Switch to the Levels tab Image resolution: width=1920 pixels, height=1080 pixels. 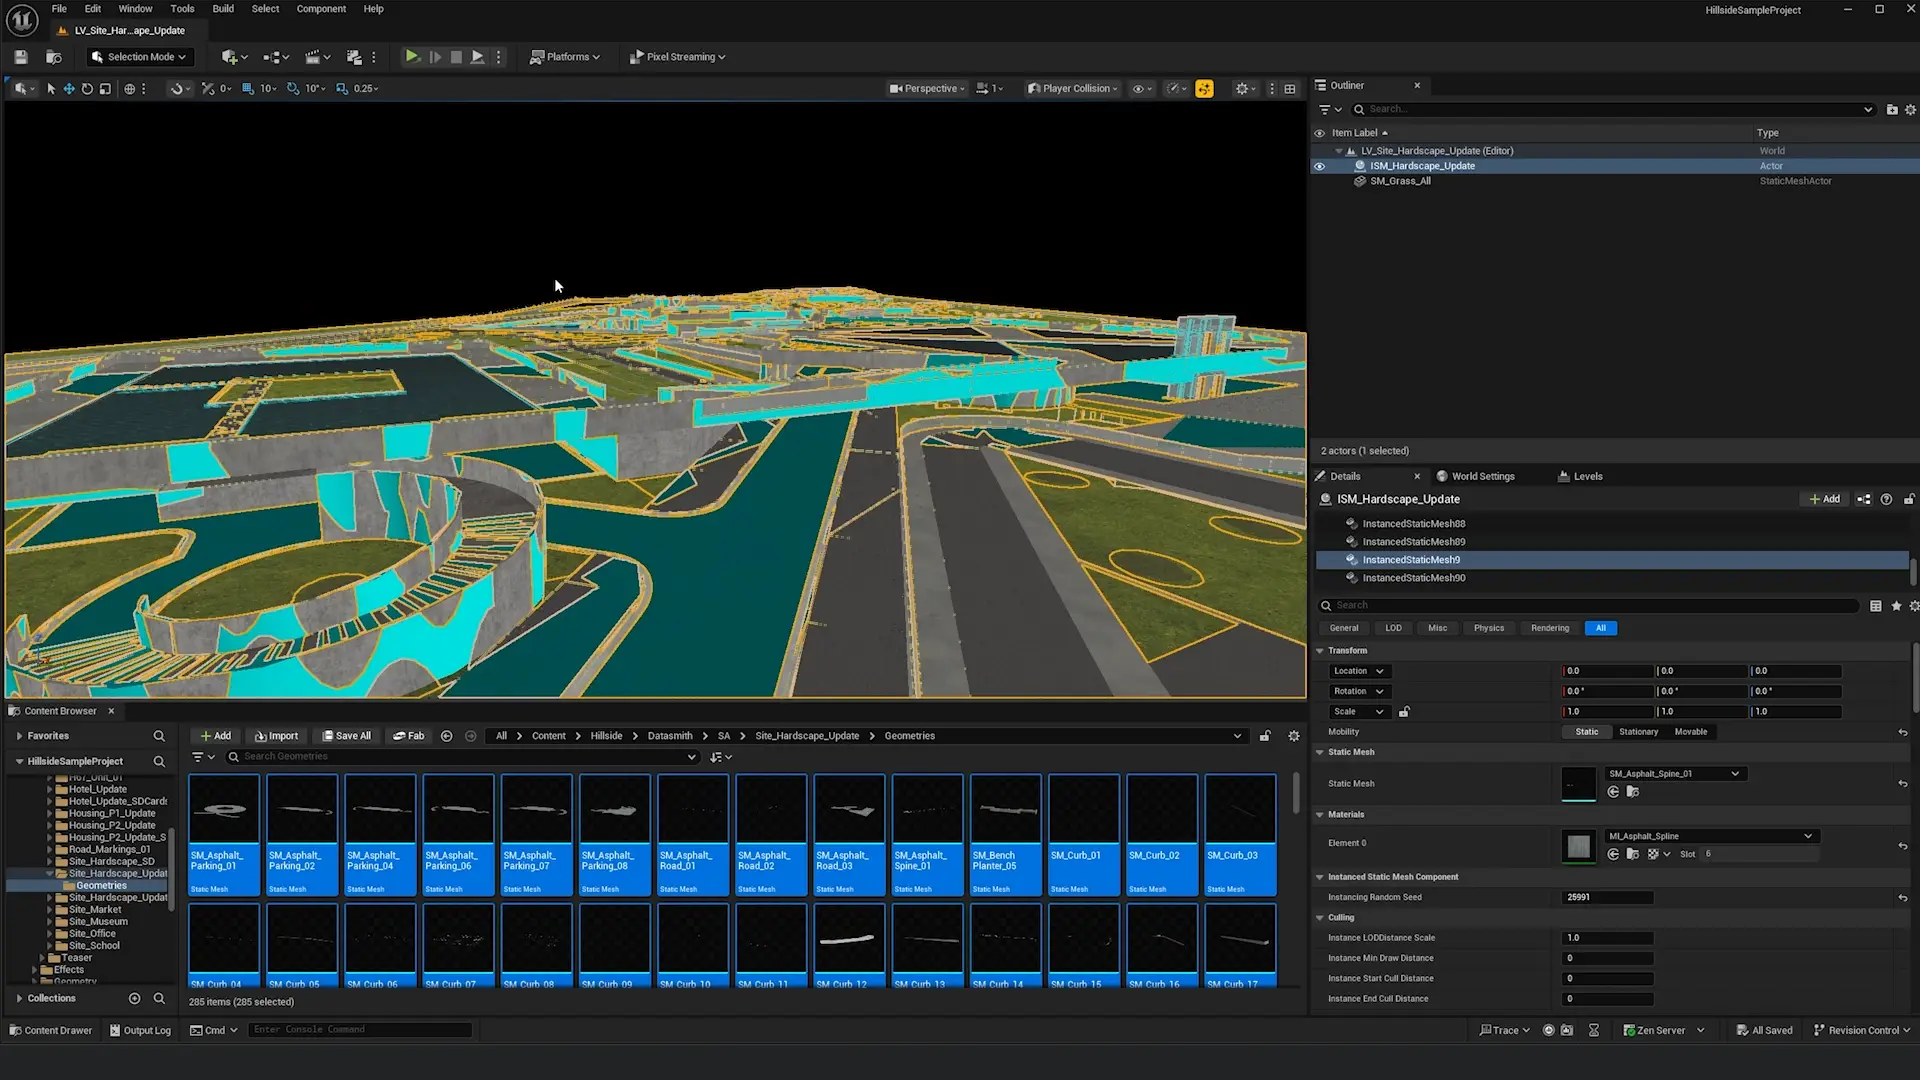[1580, 477]
